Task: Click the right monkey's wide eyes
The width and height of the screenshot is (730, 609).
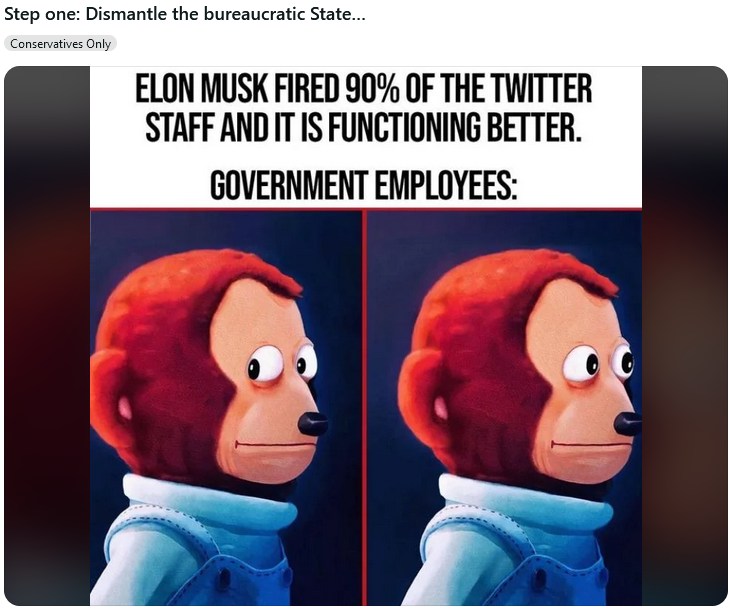Action: (x=598, y=362)
